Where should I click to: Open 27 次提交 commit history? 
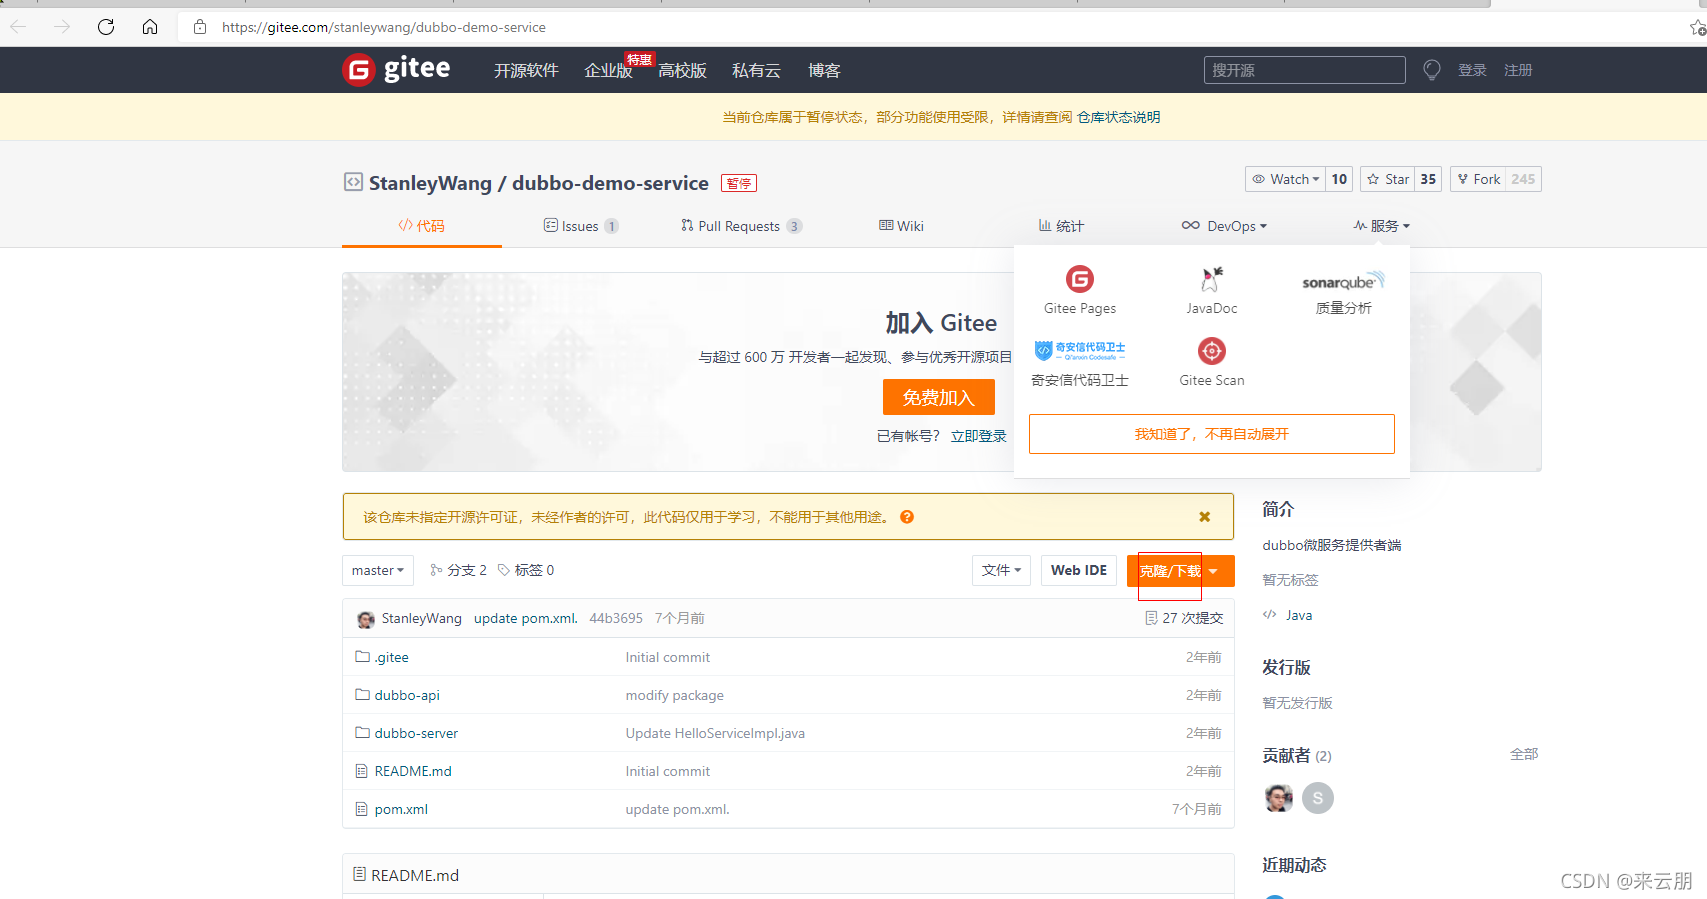(x=1184, y=618)
